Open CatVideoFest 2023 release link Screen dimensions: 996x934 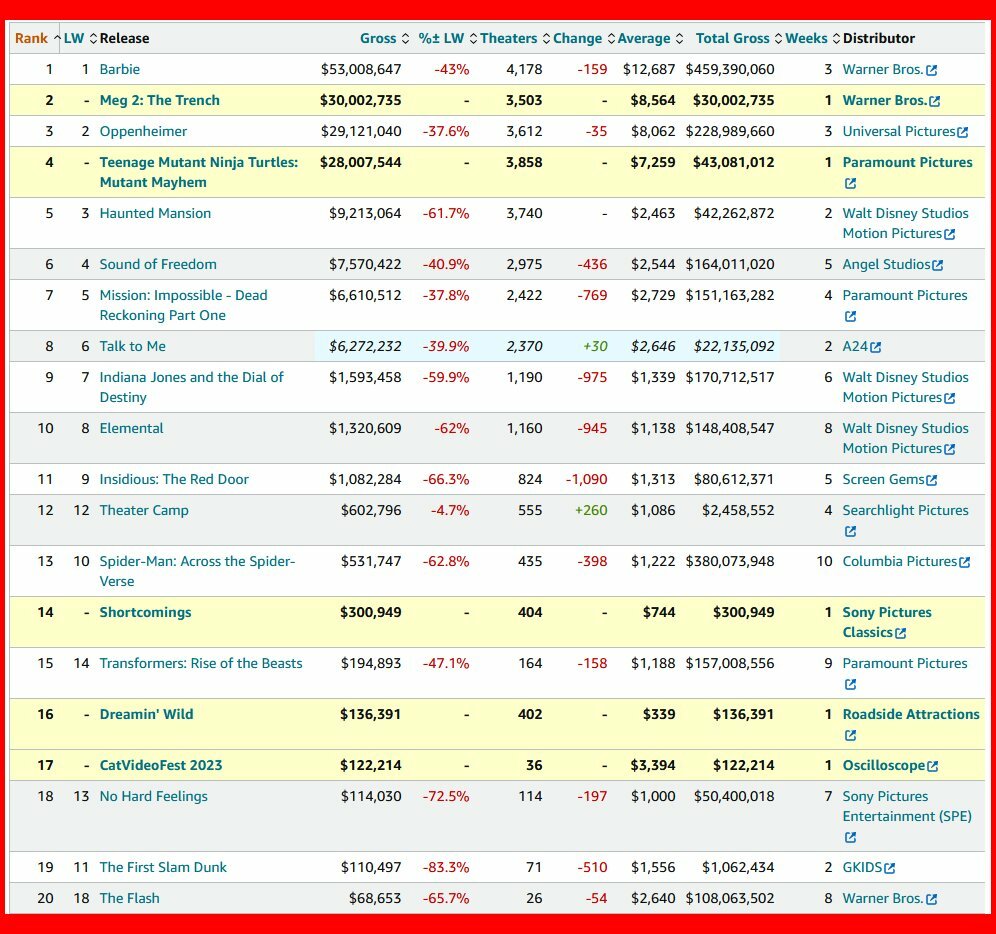coord(160,765)
